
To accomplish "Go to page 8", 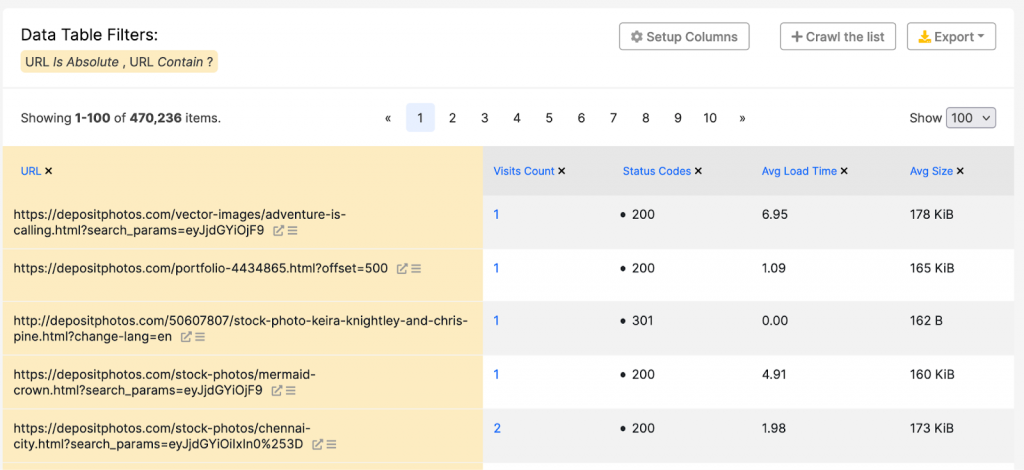I will pyautogui.click(x=645, y=118).
